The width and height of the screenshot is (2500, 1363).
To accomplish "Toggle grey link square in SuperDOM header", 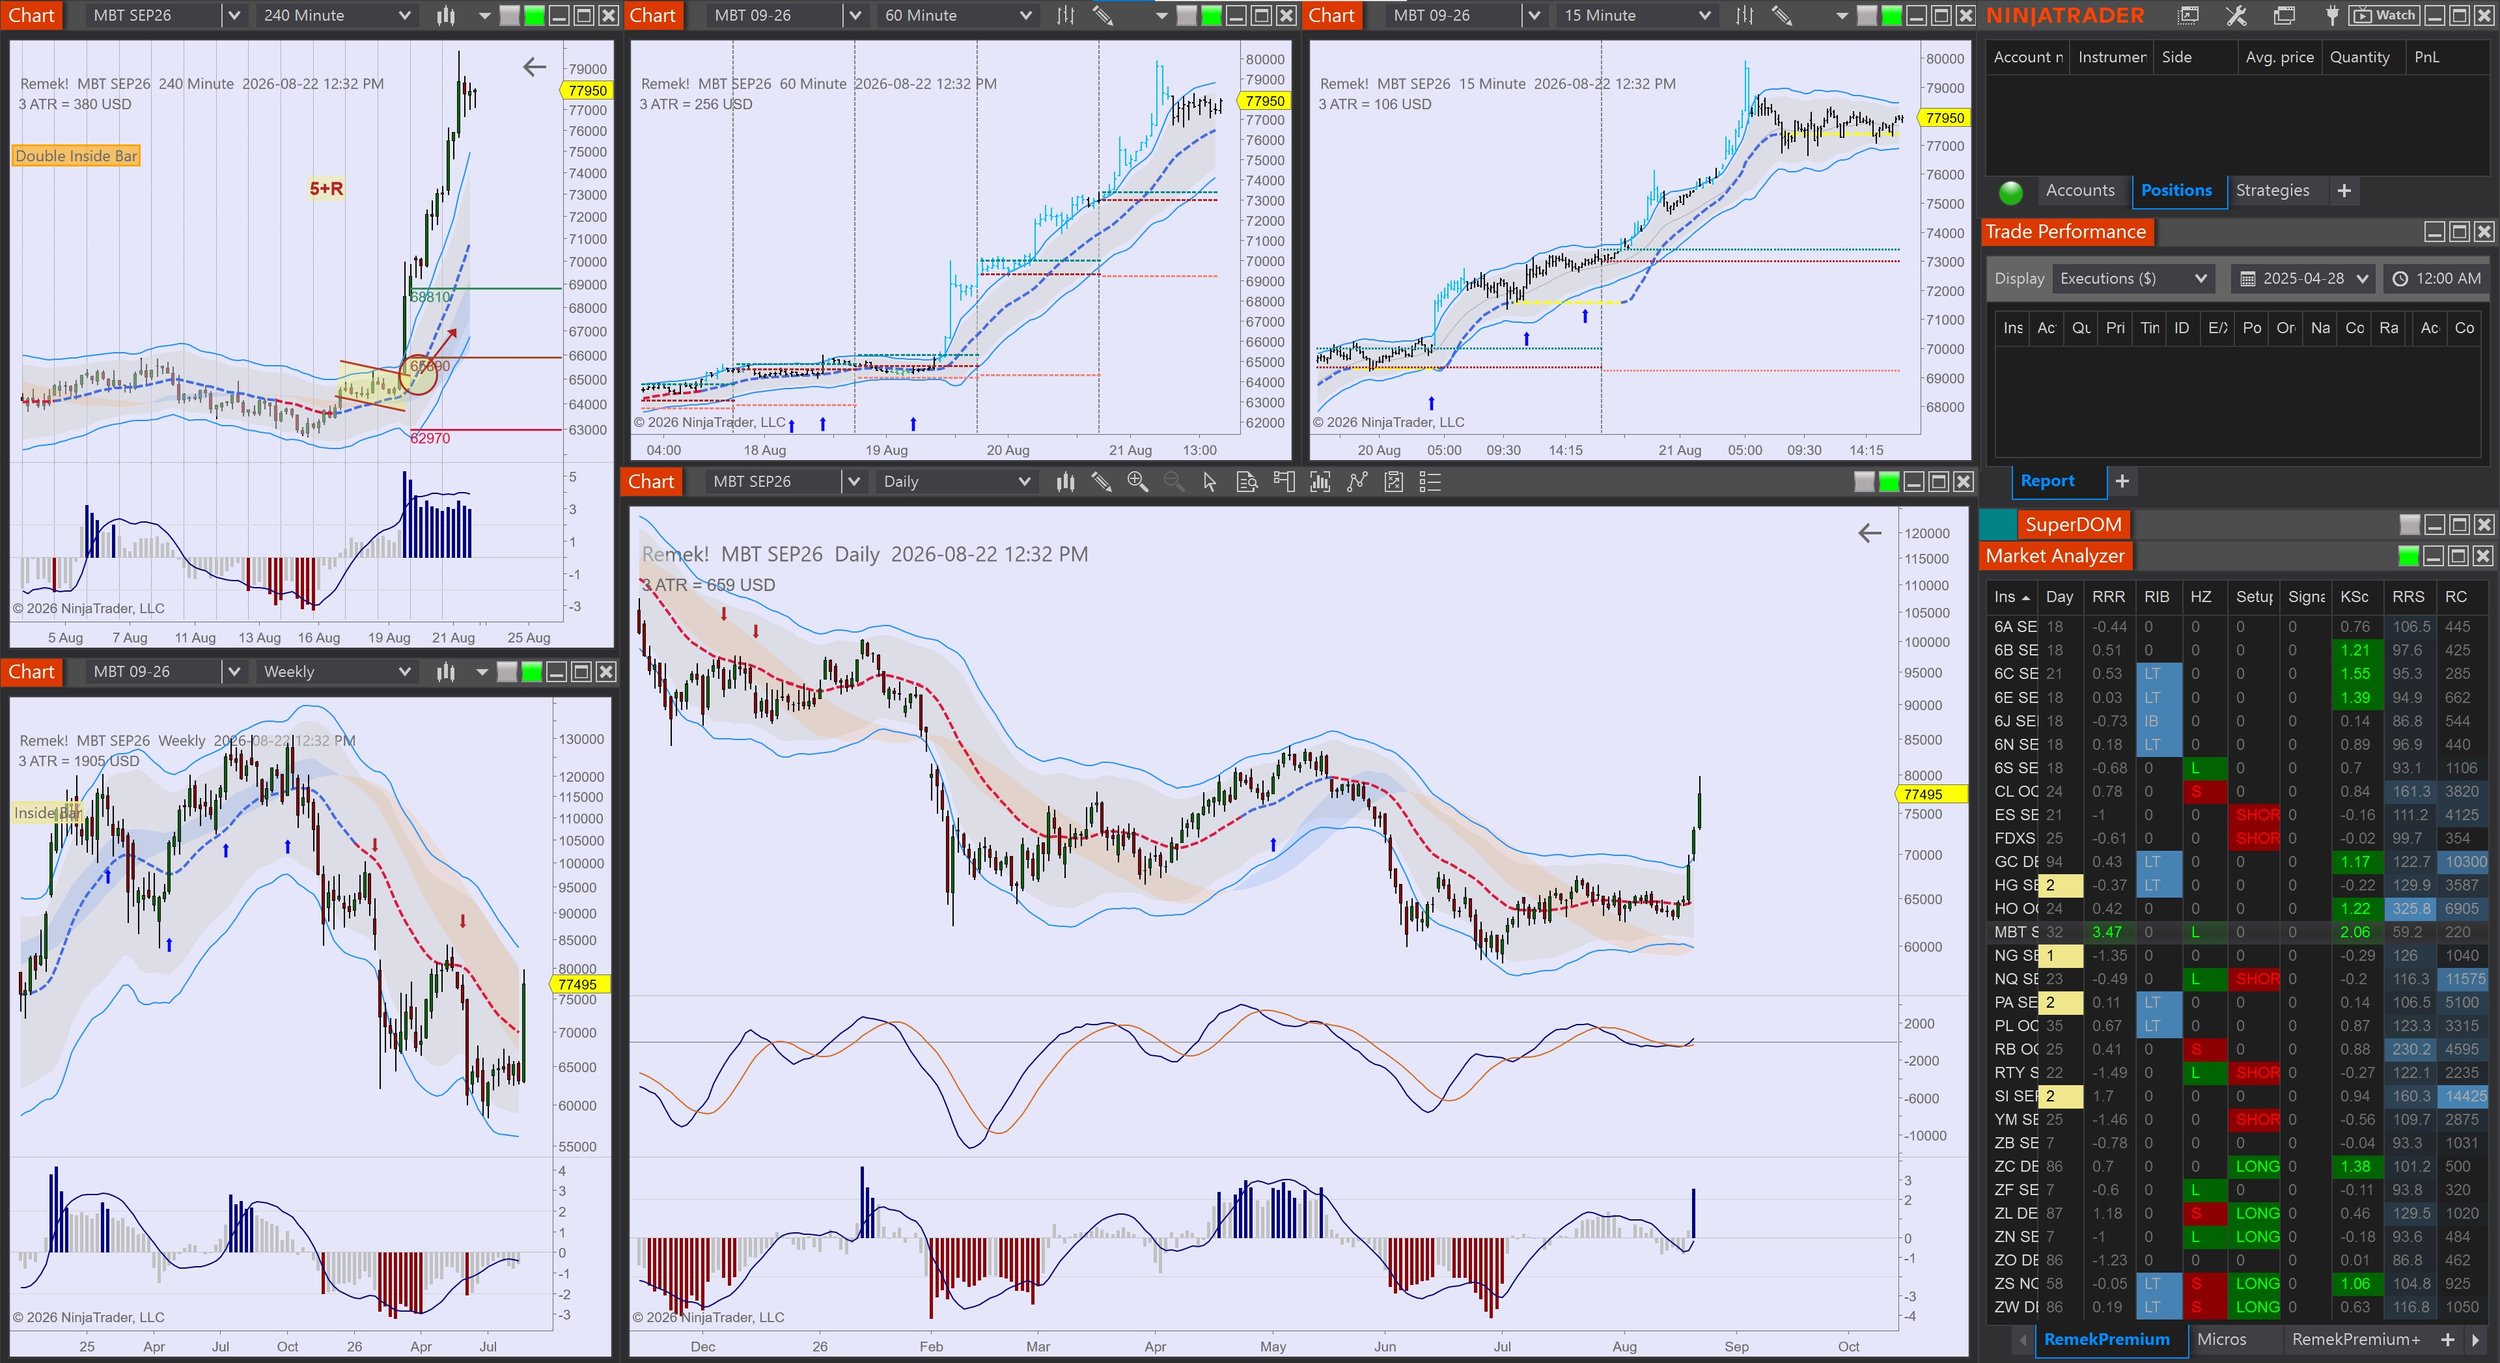I will (2410, 525).
